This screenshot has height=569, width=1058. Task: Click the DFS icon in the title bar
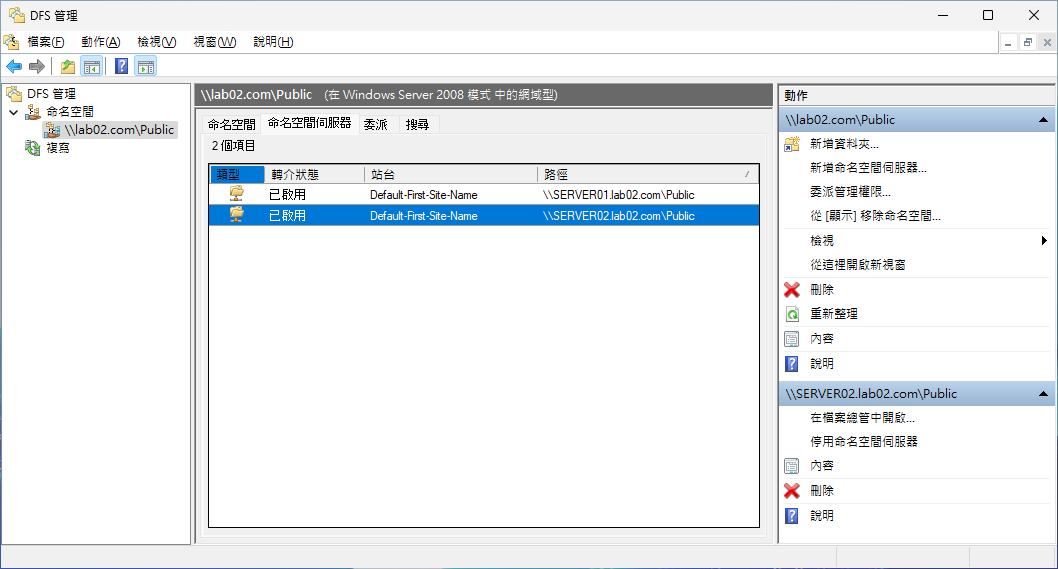17,15
